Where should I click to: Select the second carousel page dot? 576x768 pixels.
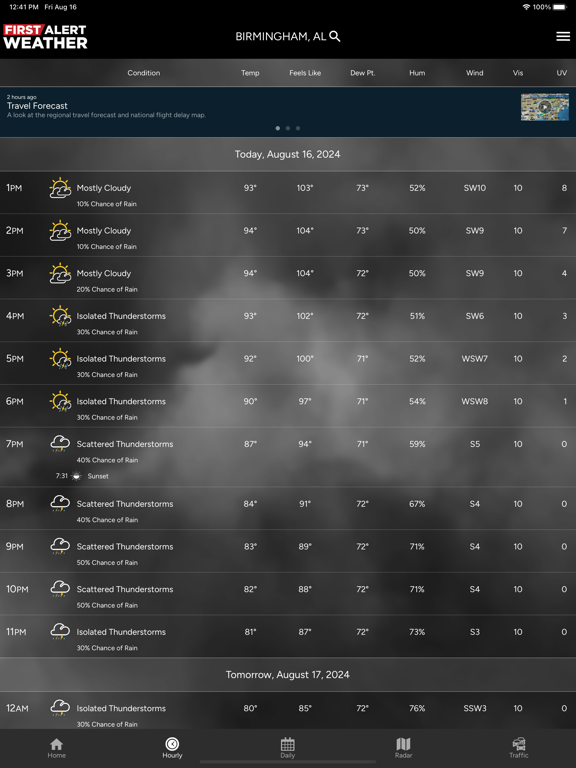point(288,128)
